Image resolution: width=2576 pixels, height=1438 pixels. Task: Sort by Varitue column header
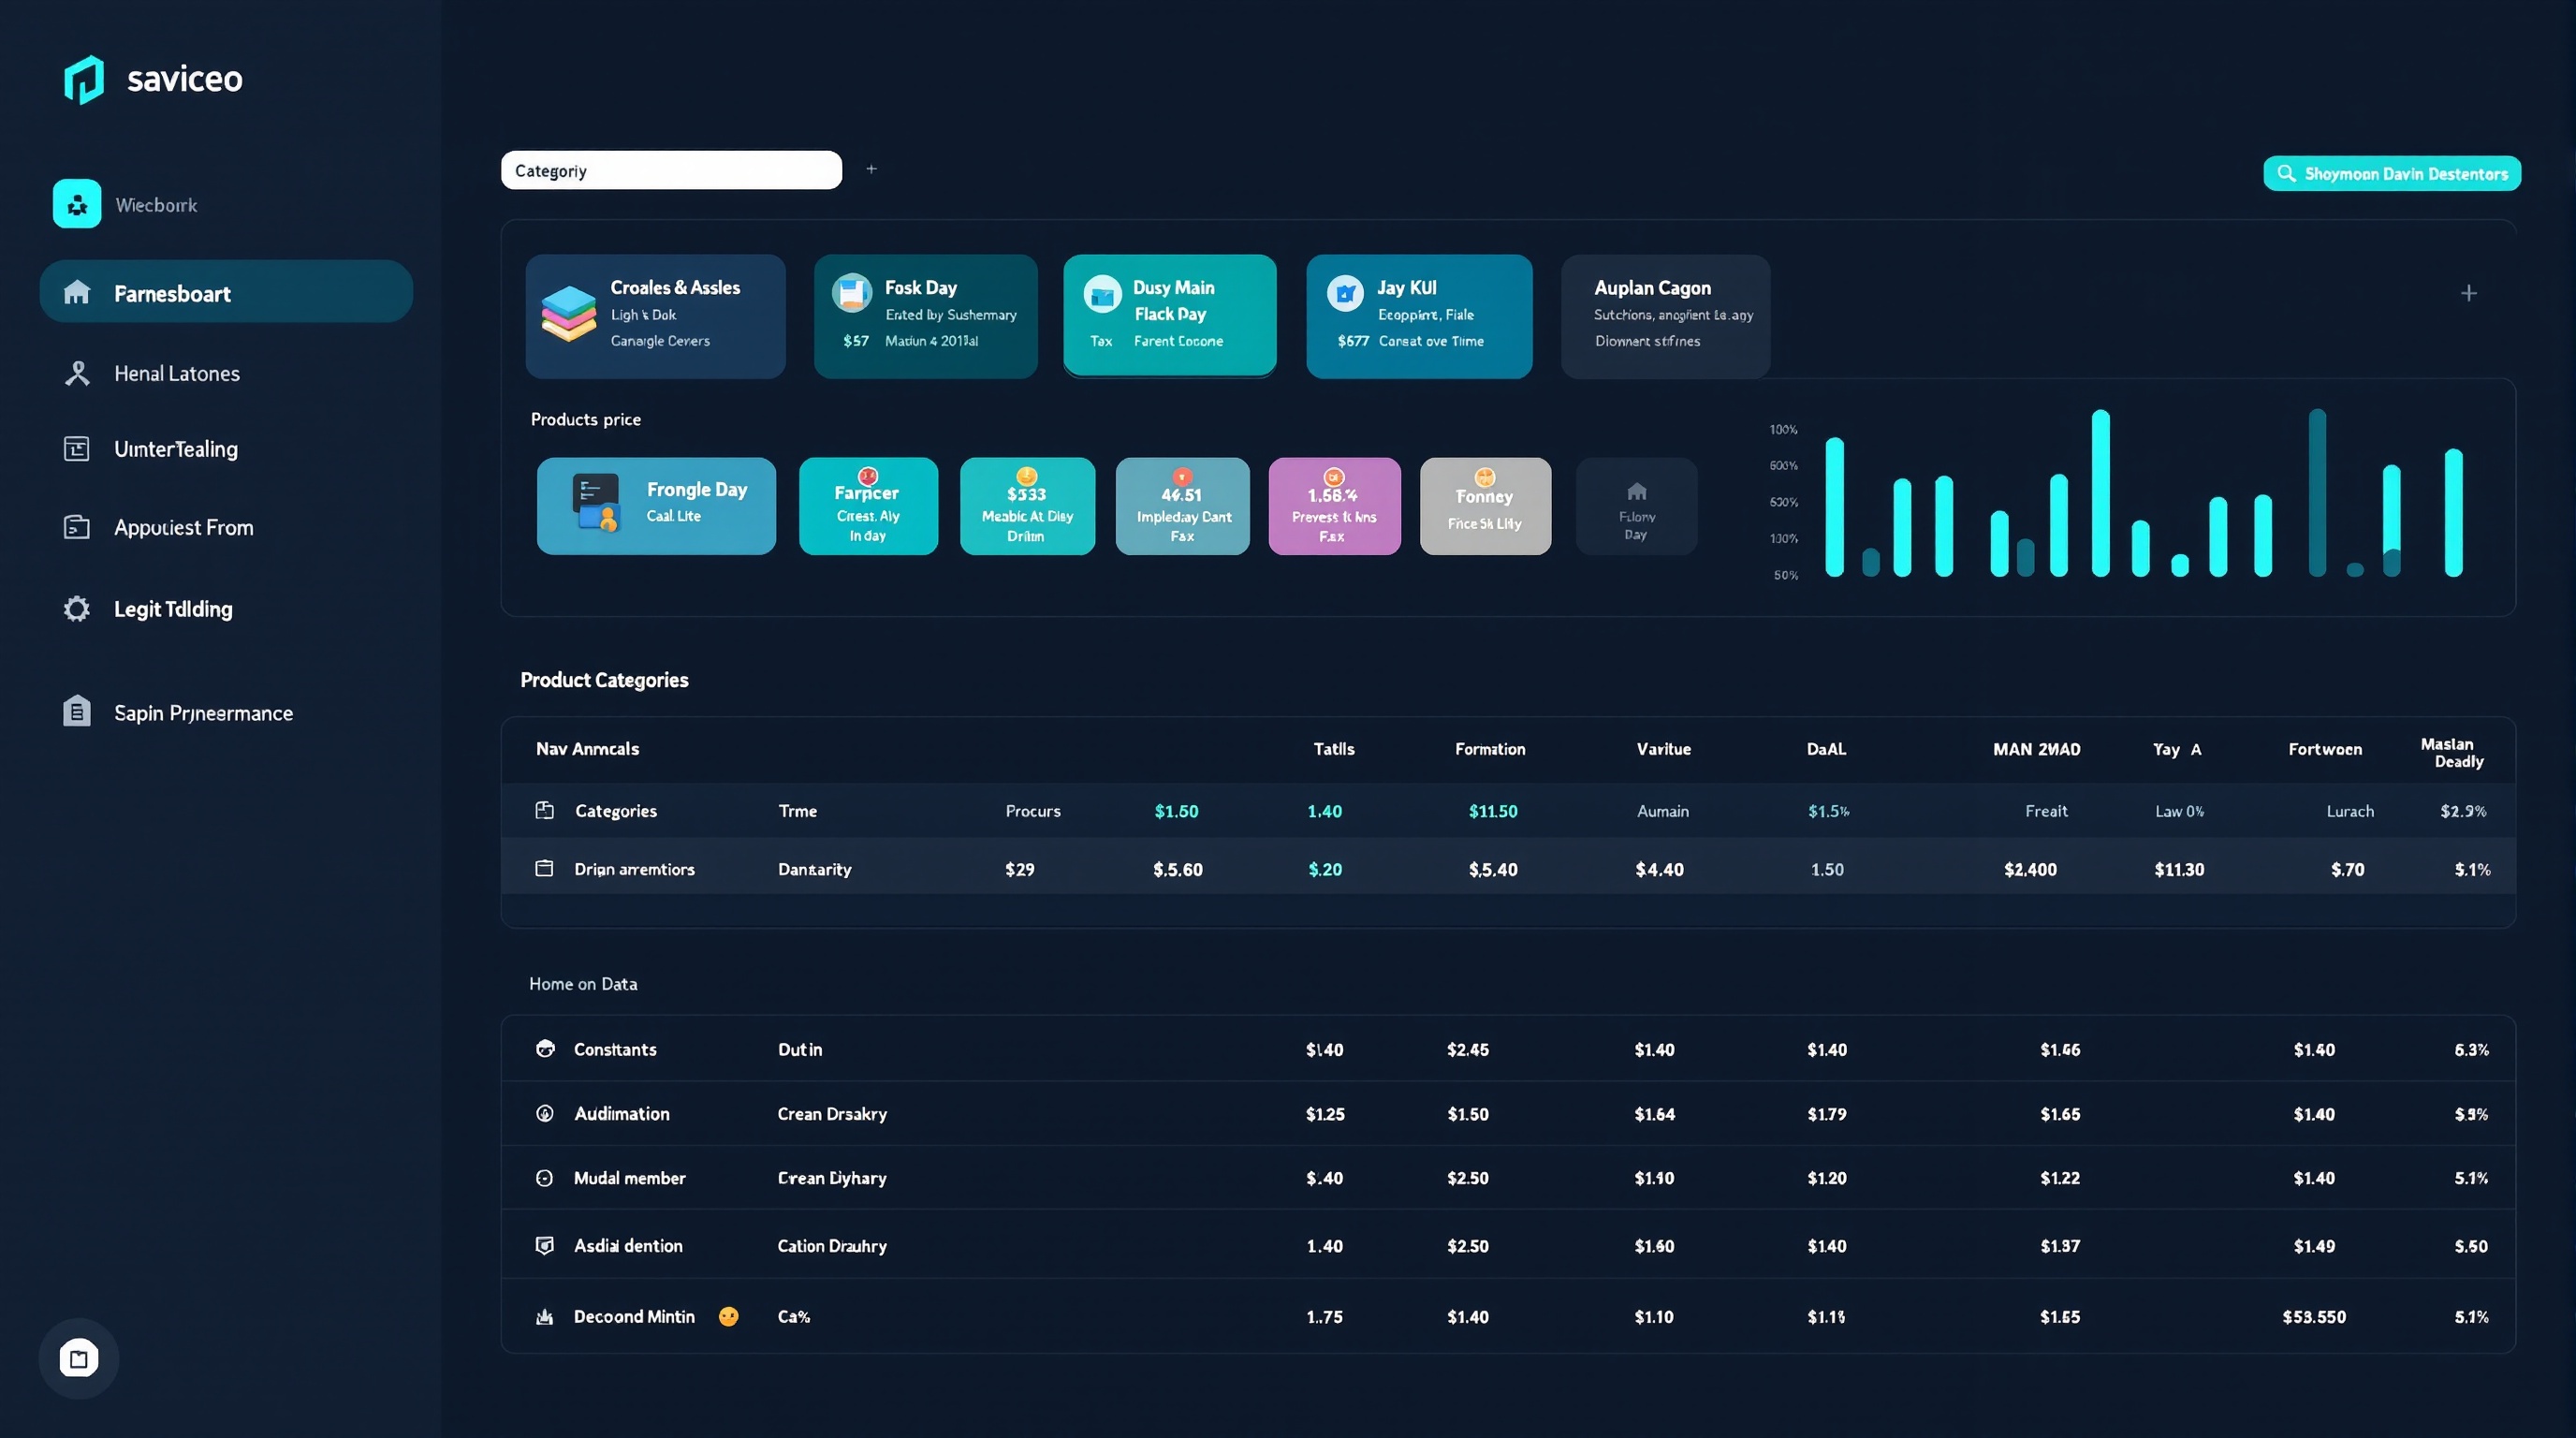click(1663, 749)
